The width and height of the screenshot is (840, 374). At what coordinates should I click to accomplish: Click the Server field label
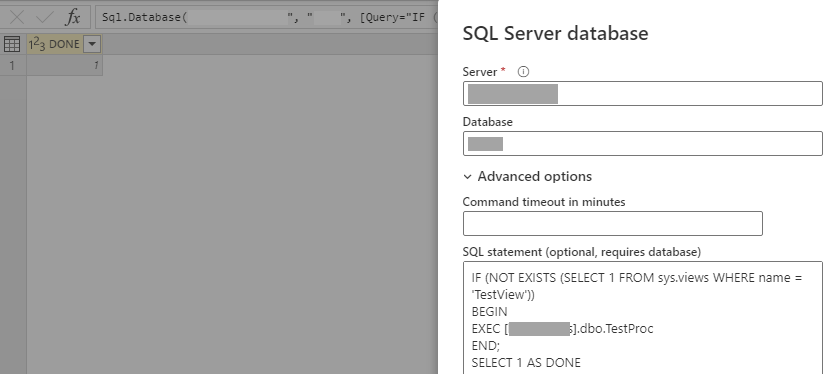coord(480,71)
